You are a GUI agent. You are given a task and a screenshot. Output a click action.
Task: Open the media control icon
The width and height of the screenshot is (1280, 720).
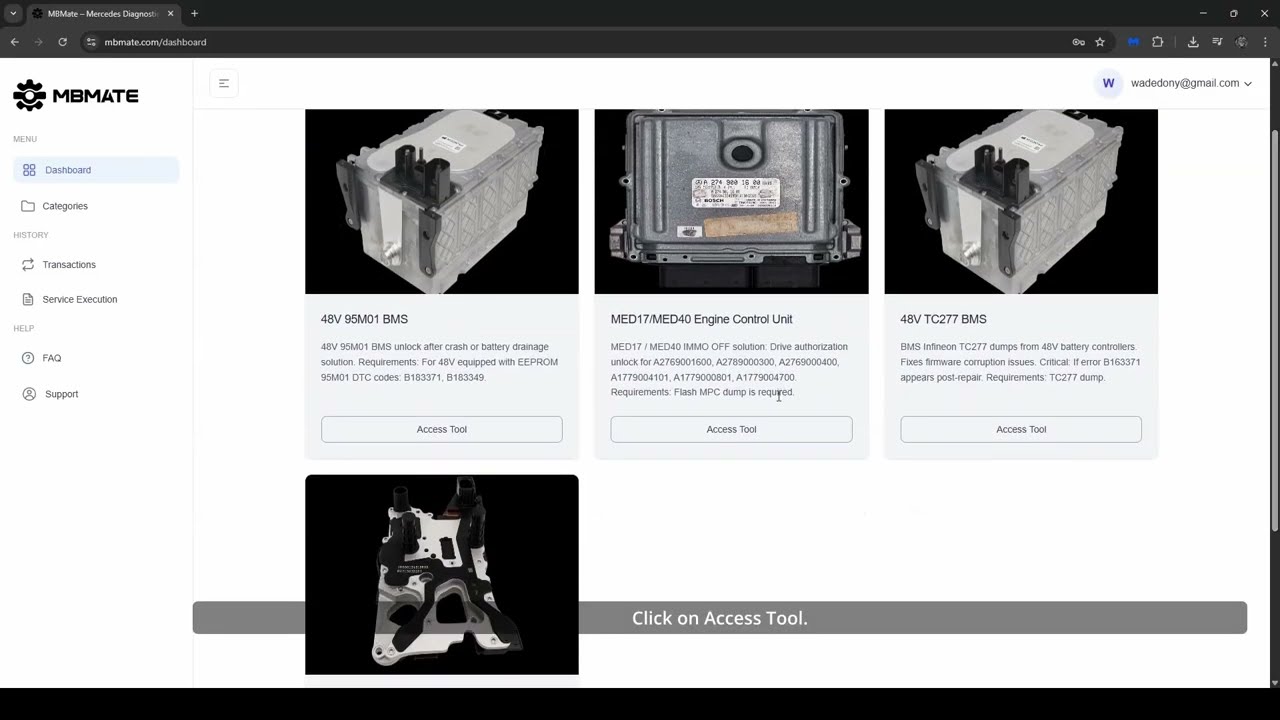click(1217, 42)
